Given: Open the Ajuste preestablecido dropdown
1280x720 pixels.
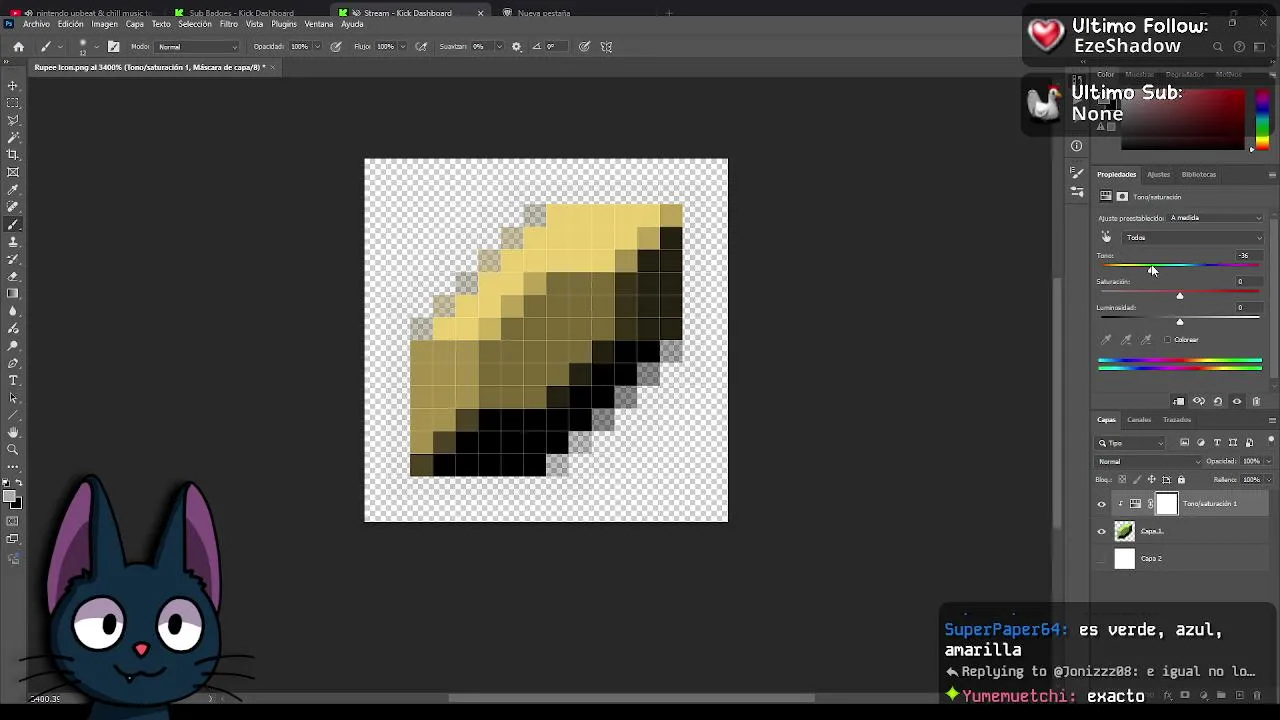Looking at the screenshot, I should (1215, 218).
